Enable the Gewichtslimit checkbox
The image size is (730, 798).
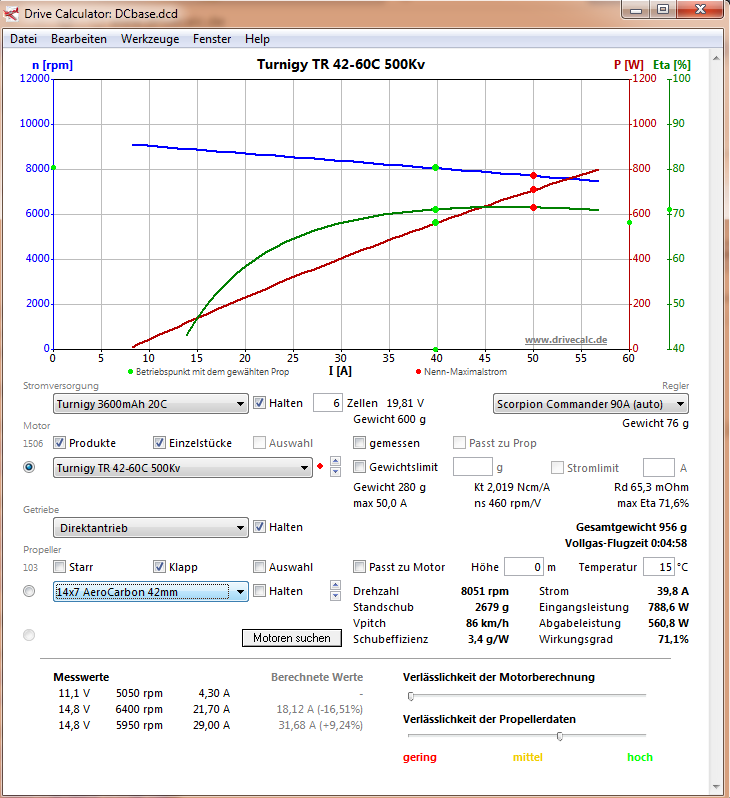tap(359, 467)
